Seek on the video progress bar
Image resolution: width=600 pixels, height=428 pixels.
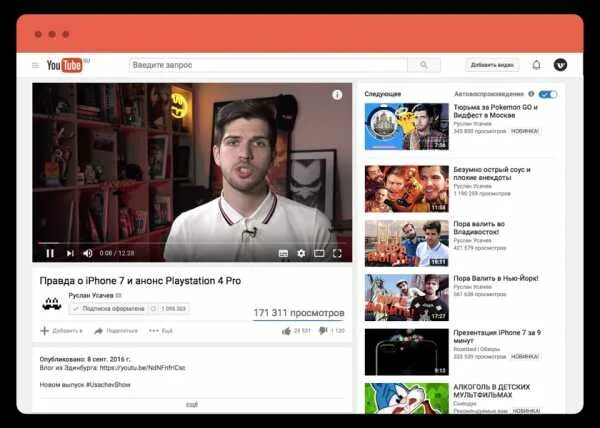[192, 243]
